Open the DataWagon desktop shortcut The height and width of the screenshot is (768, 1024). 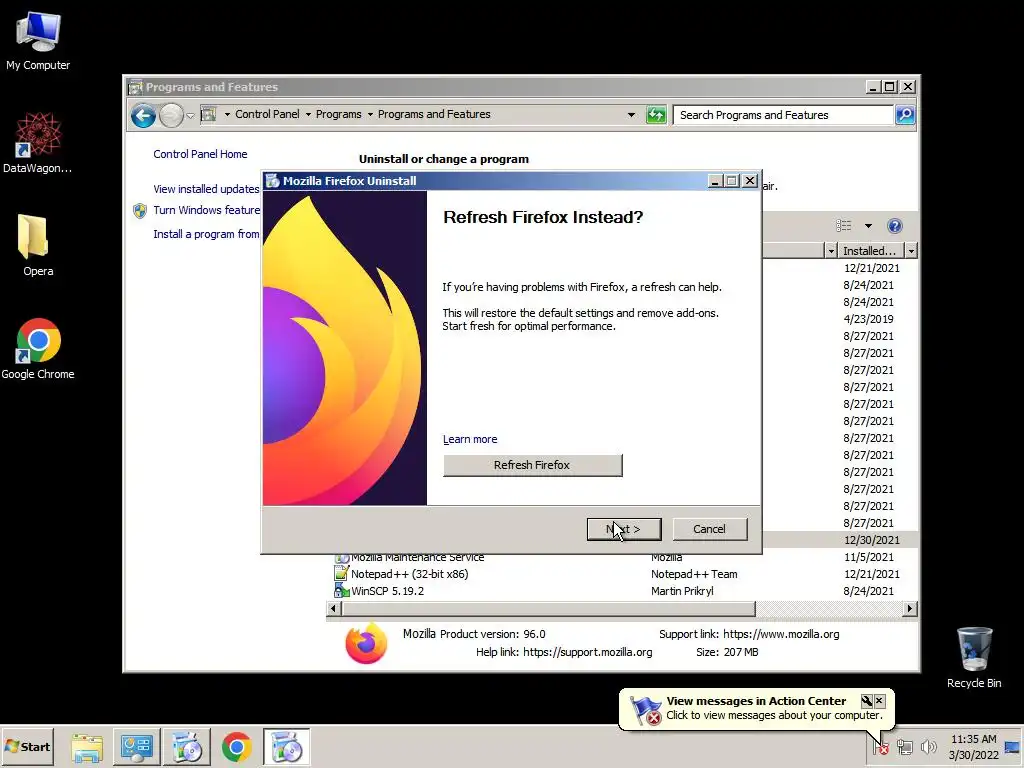tap(38, 143)
